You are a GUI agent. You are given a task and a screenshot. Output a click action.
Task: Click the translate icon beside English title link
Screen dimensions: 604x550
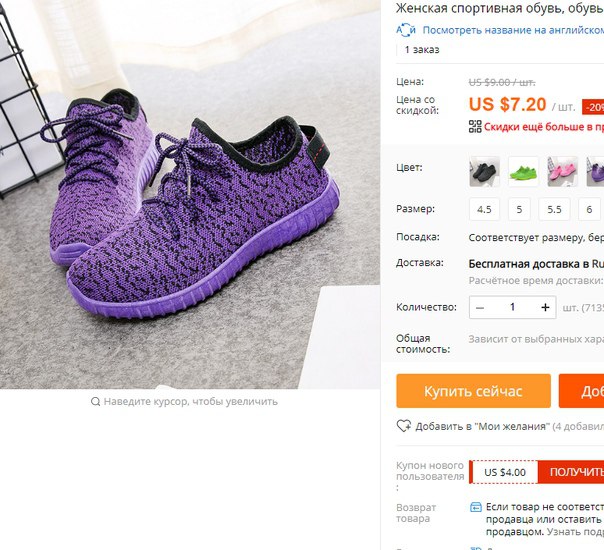click(x=406, y=30)
